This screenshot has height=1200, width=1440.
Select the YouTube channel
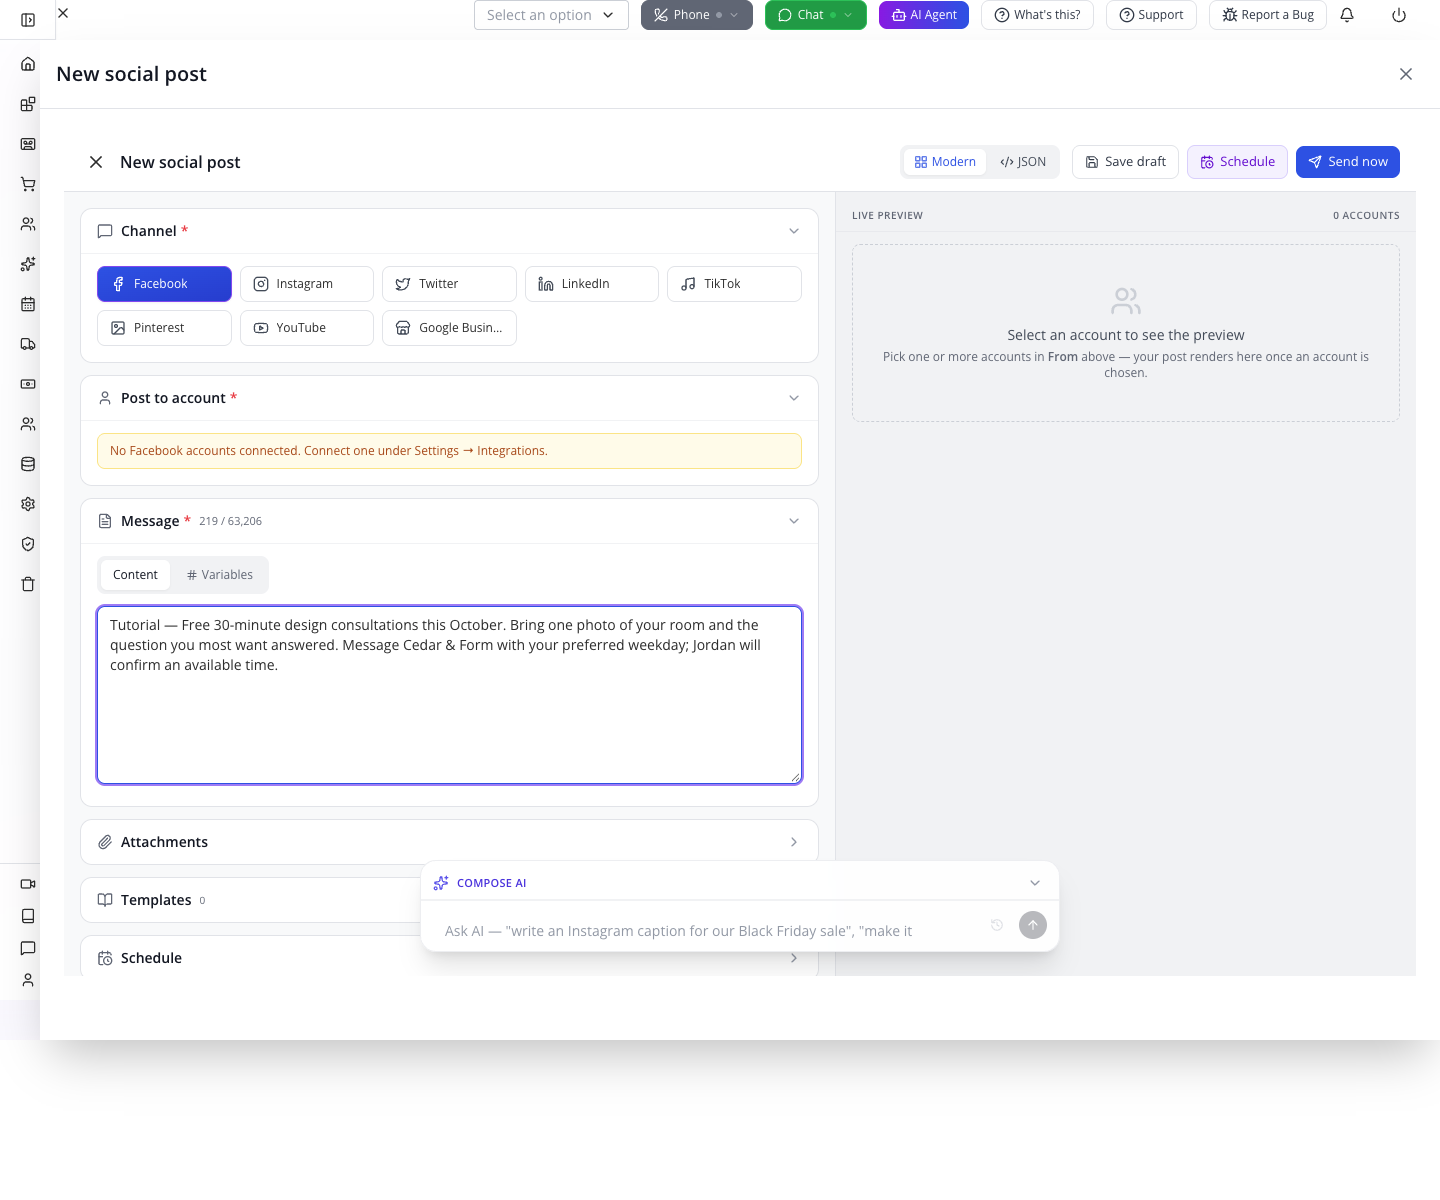[x=307, y=328]
